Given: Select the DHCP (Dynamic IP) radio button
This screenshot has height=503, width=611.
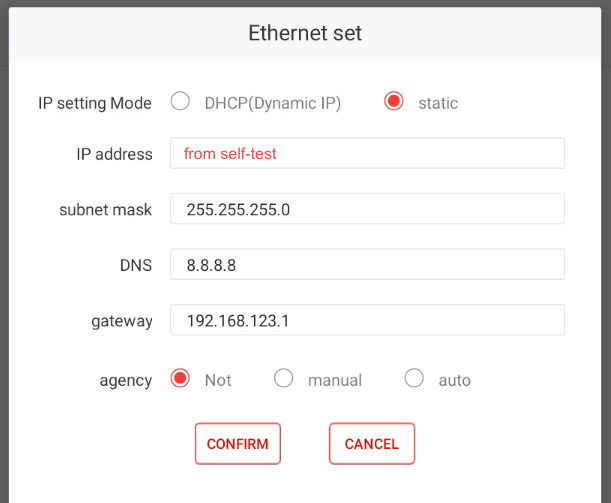Looking at the screenshot, I should [180, 102].
